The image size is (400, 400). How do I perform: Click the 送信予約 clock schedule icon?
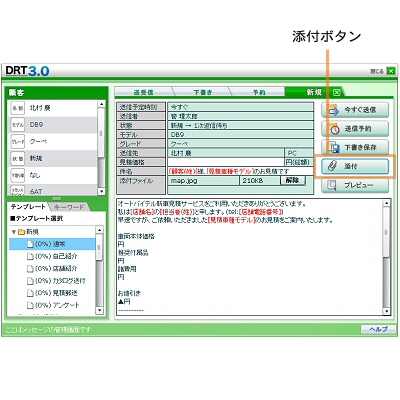[333, 129]
